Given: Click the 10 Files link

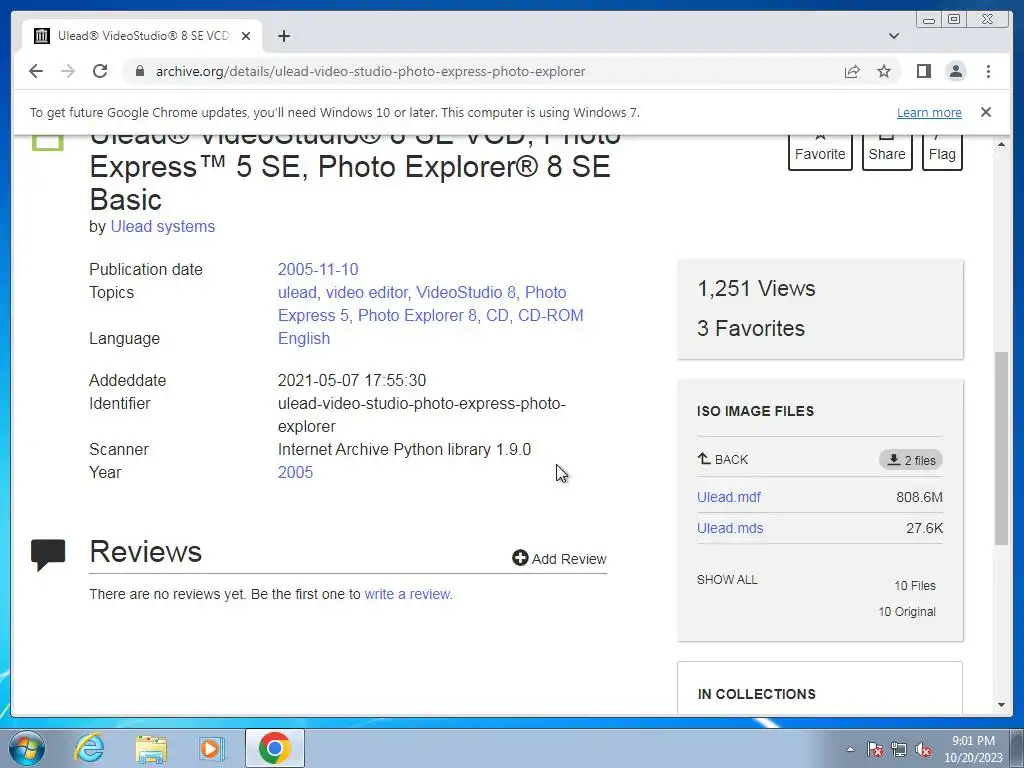Looking at the screenshot, I should [914, 585].
